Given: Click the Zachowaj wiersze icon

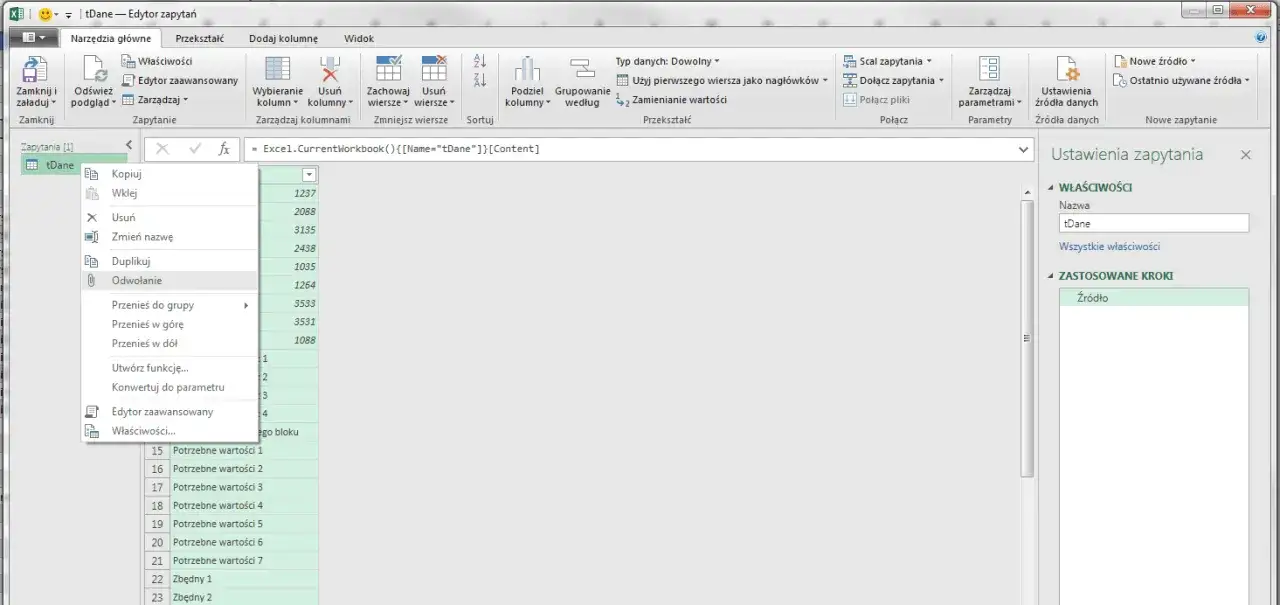Looking at the screenshot, I should coord(388,69).
